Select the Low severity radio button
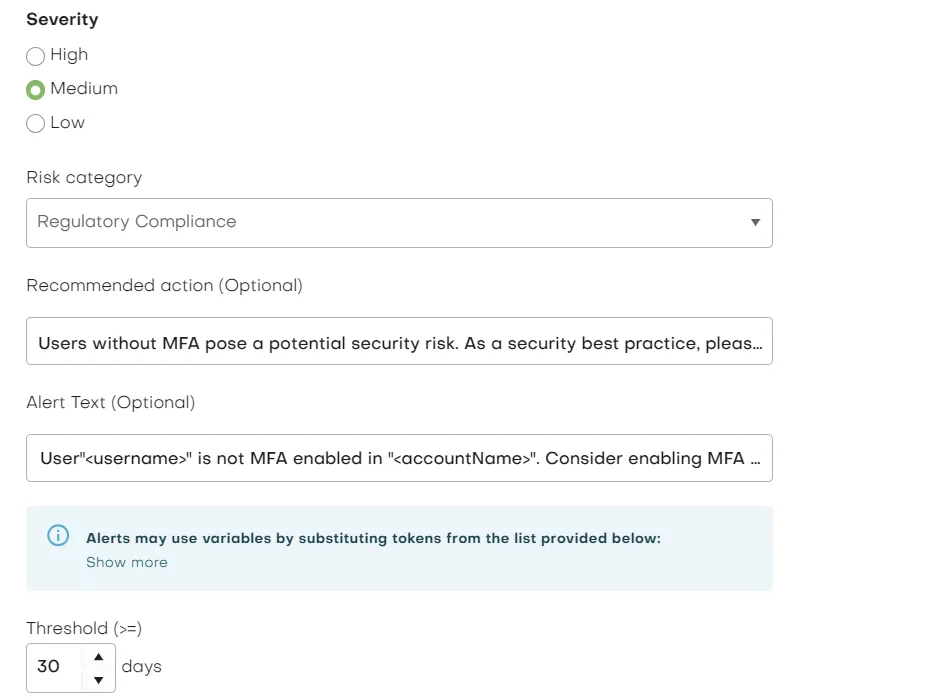The width and height of the screenshot is (946, 699). point(35,123)
